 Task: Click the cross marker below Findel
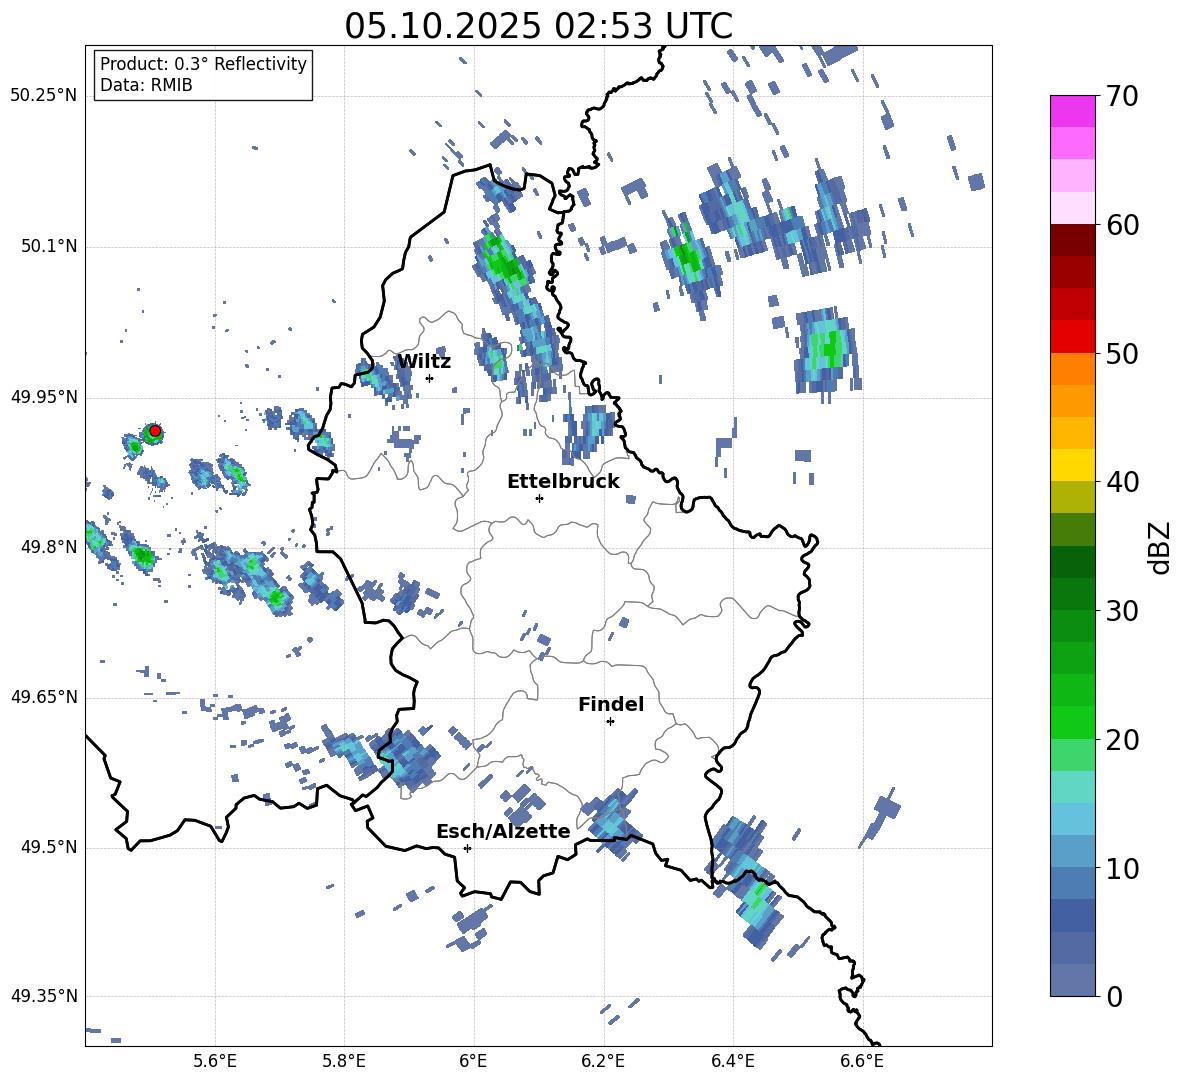tap(610, 722)
